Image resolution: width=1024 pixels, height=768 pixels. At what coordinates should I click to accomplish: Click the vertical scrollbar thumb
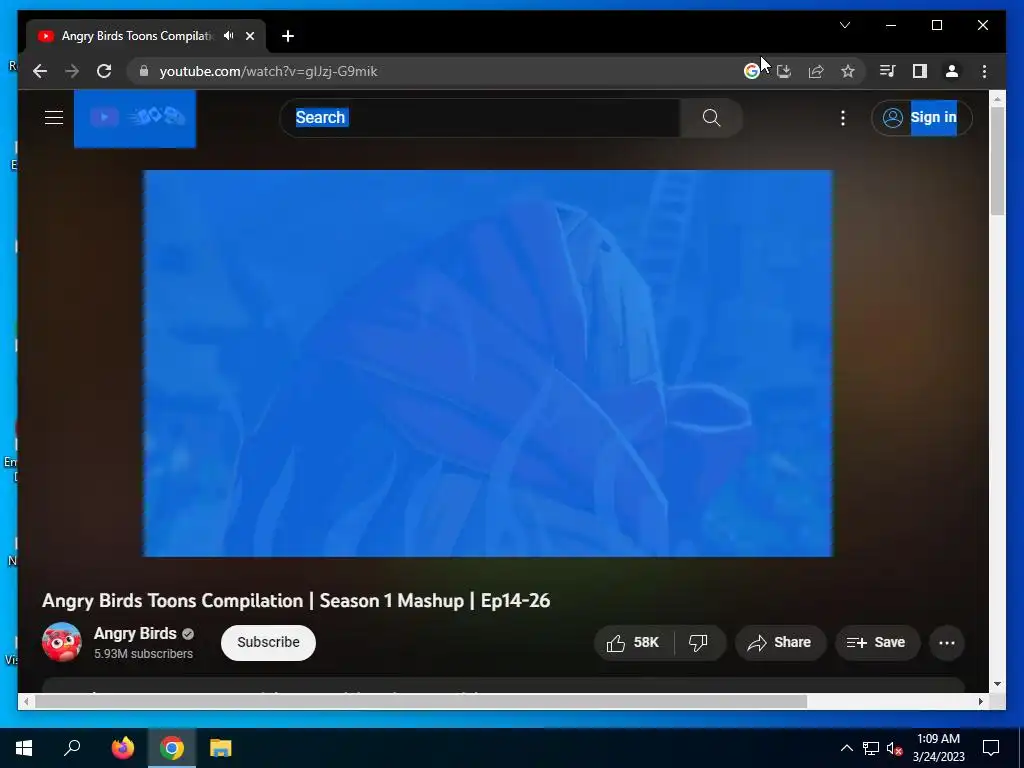tap(997, 161)
